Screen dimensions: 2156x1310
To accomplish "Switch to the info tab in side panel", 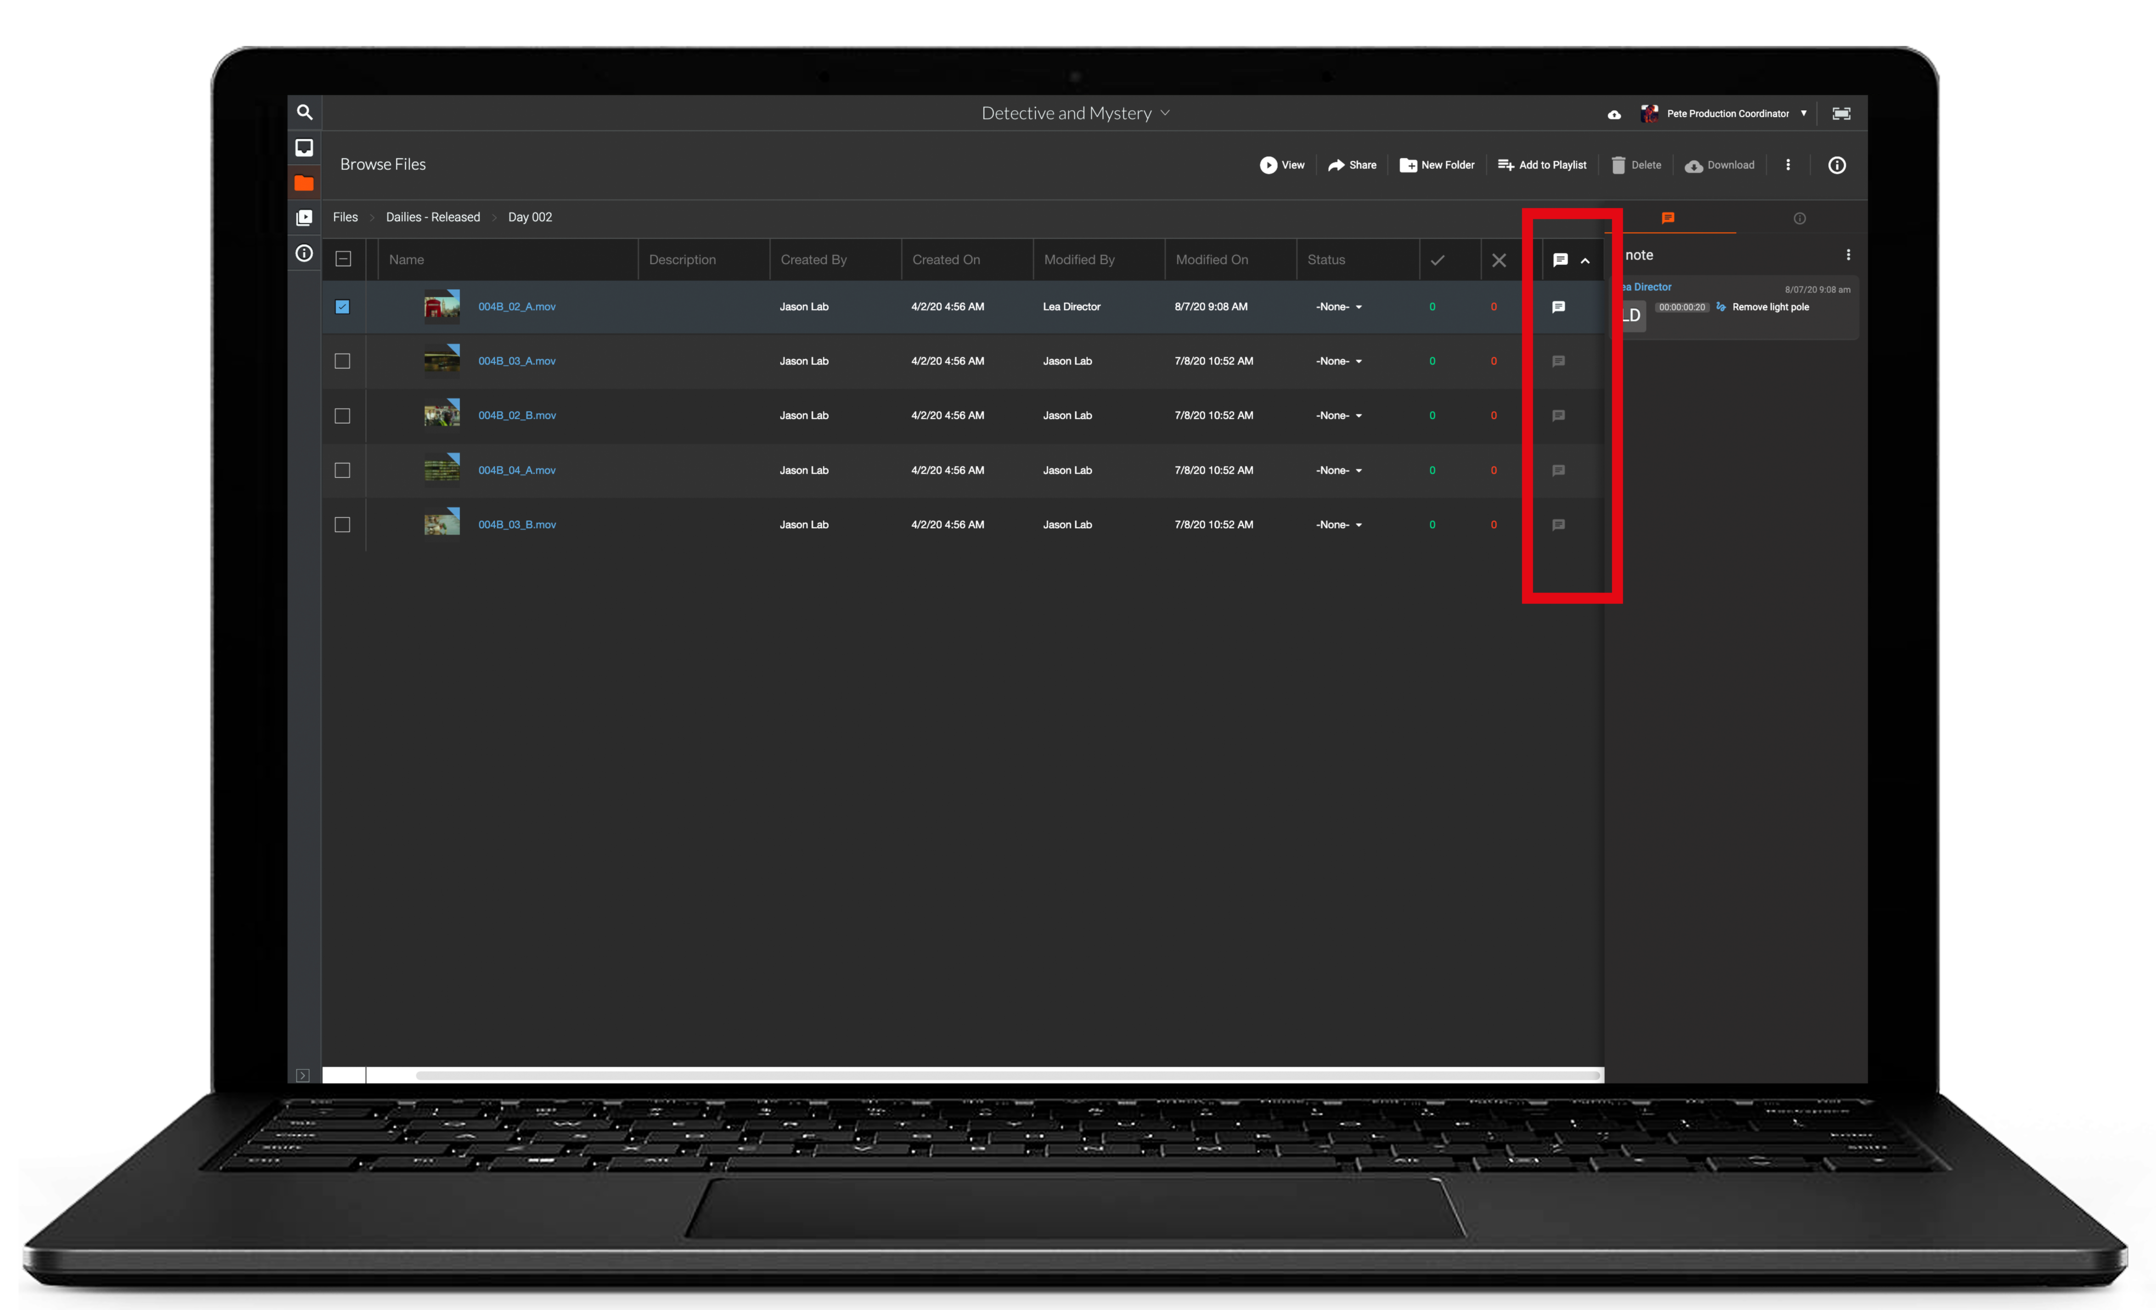I will pos(1799,218).
